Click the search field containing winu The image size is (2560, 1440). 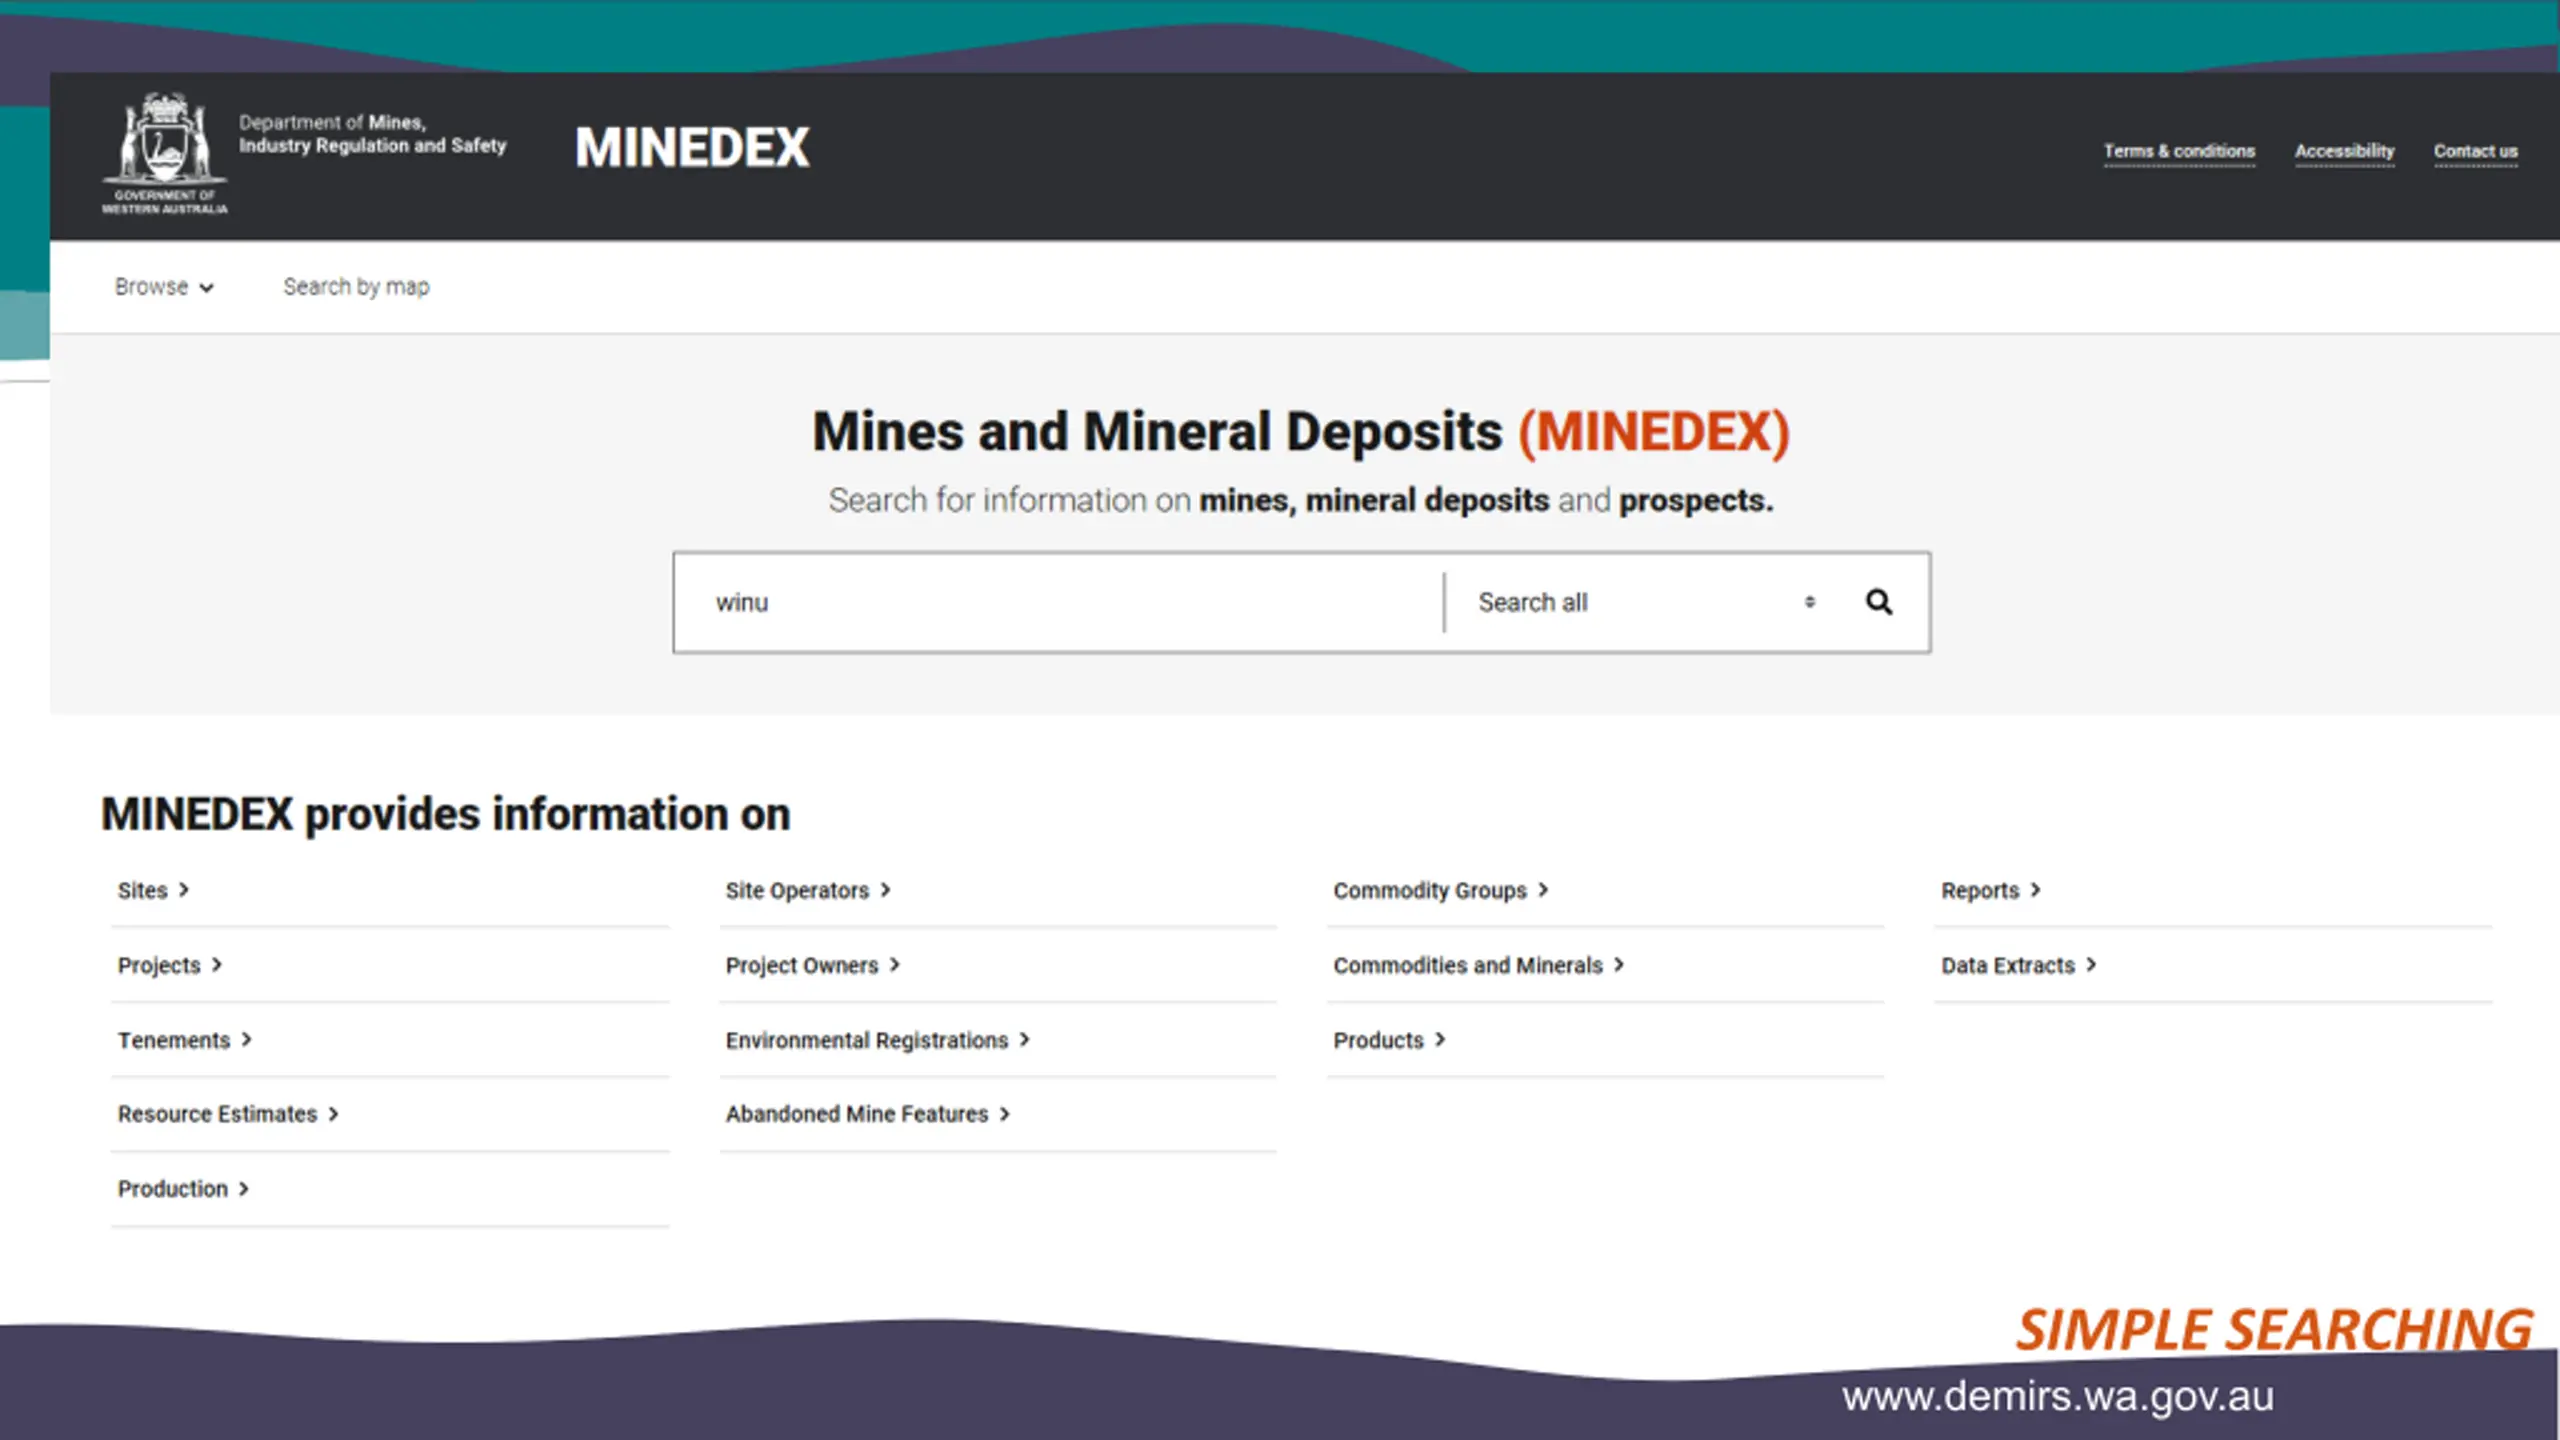(1060, 602)
